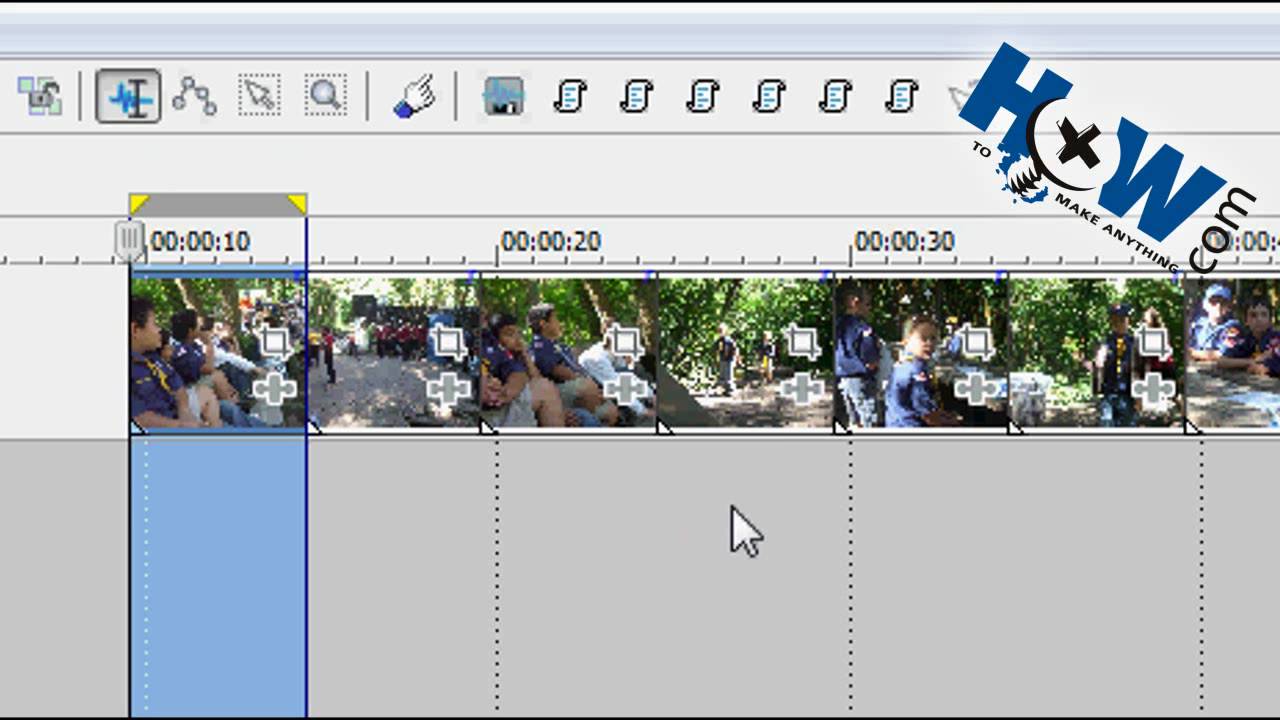Select the Zoom Edit magnifier tool
1280x720 pixels.
coord(326,97)
